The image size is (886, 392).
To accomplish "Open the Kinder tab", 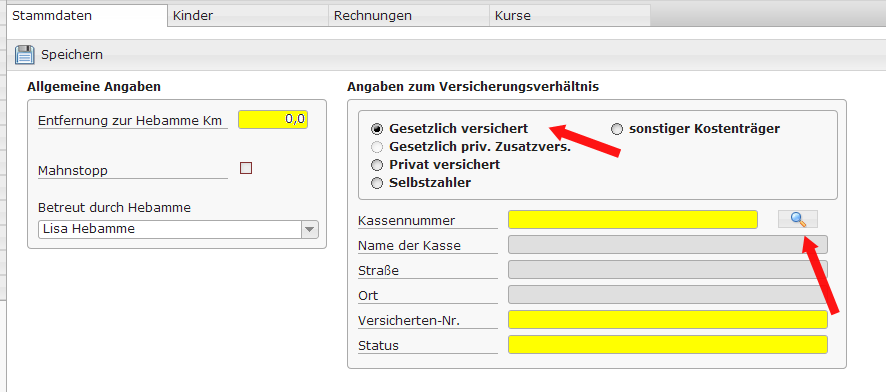I will pos(248,15).
